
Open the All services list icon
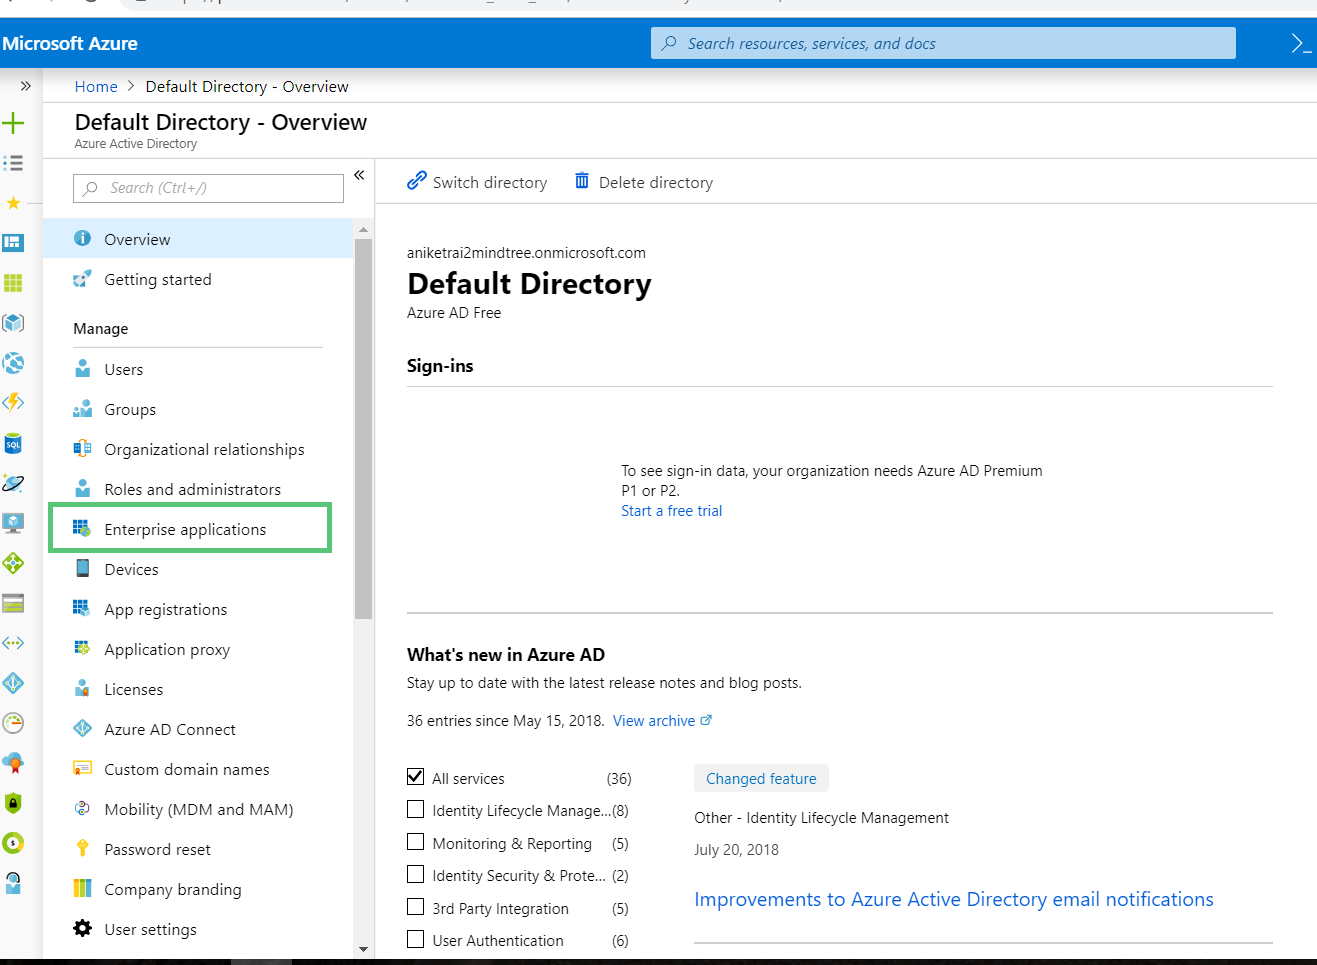tap(13, 163)
